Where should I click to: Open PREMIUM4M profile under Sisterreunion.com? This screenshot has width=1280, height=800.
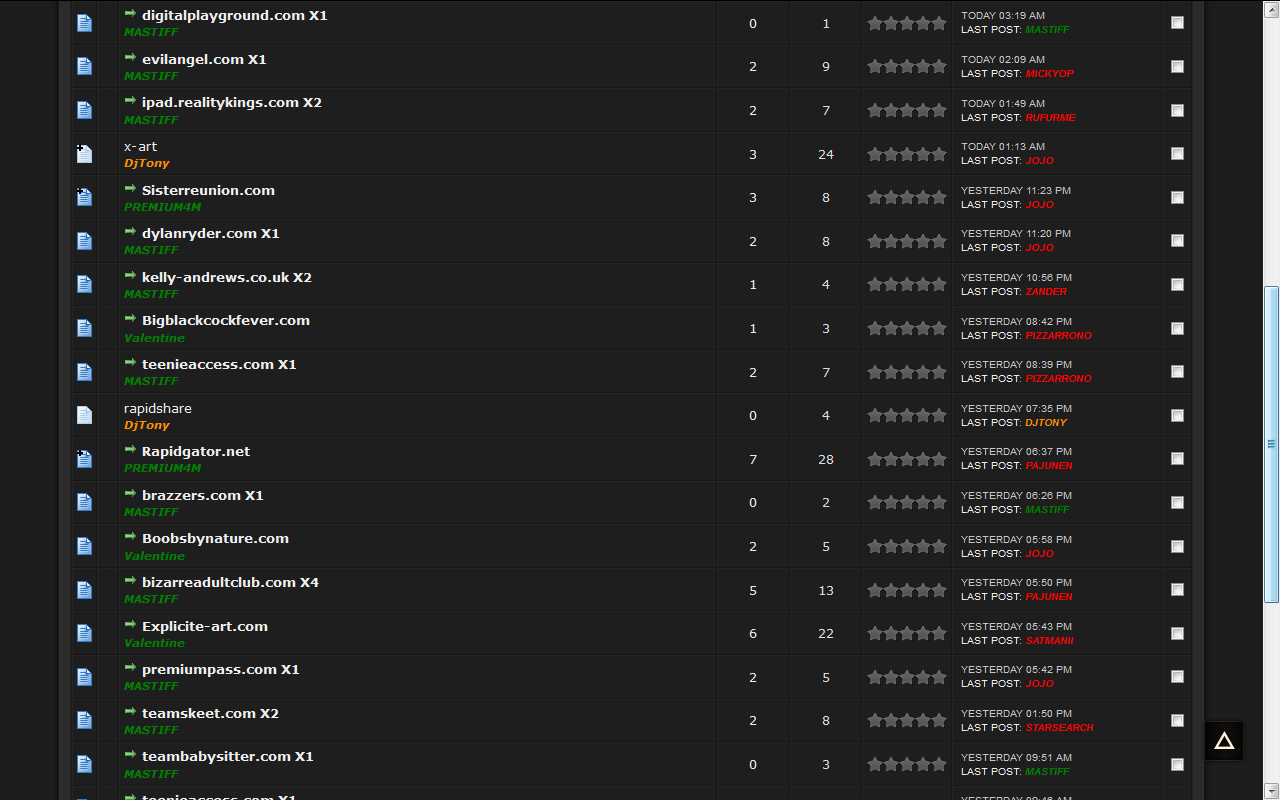[162, 207]
